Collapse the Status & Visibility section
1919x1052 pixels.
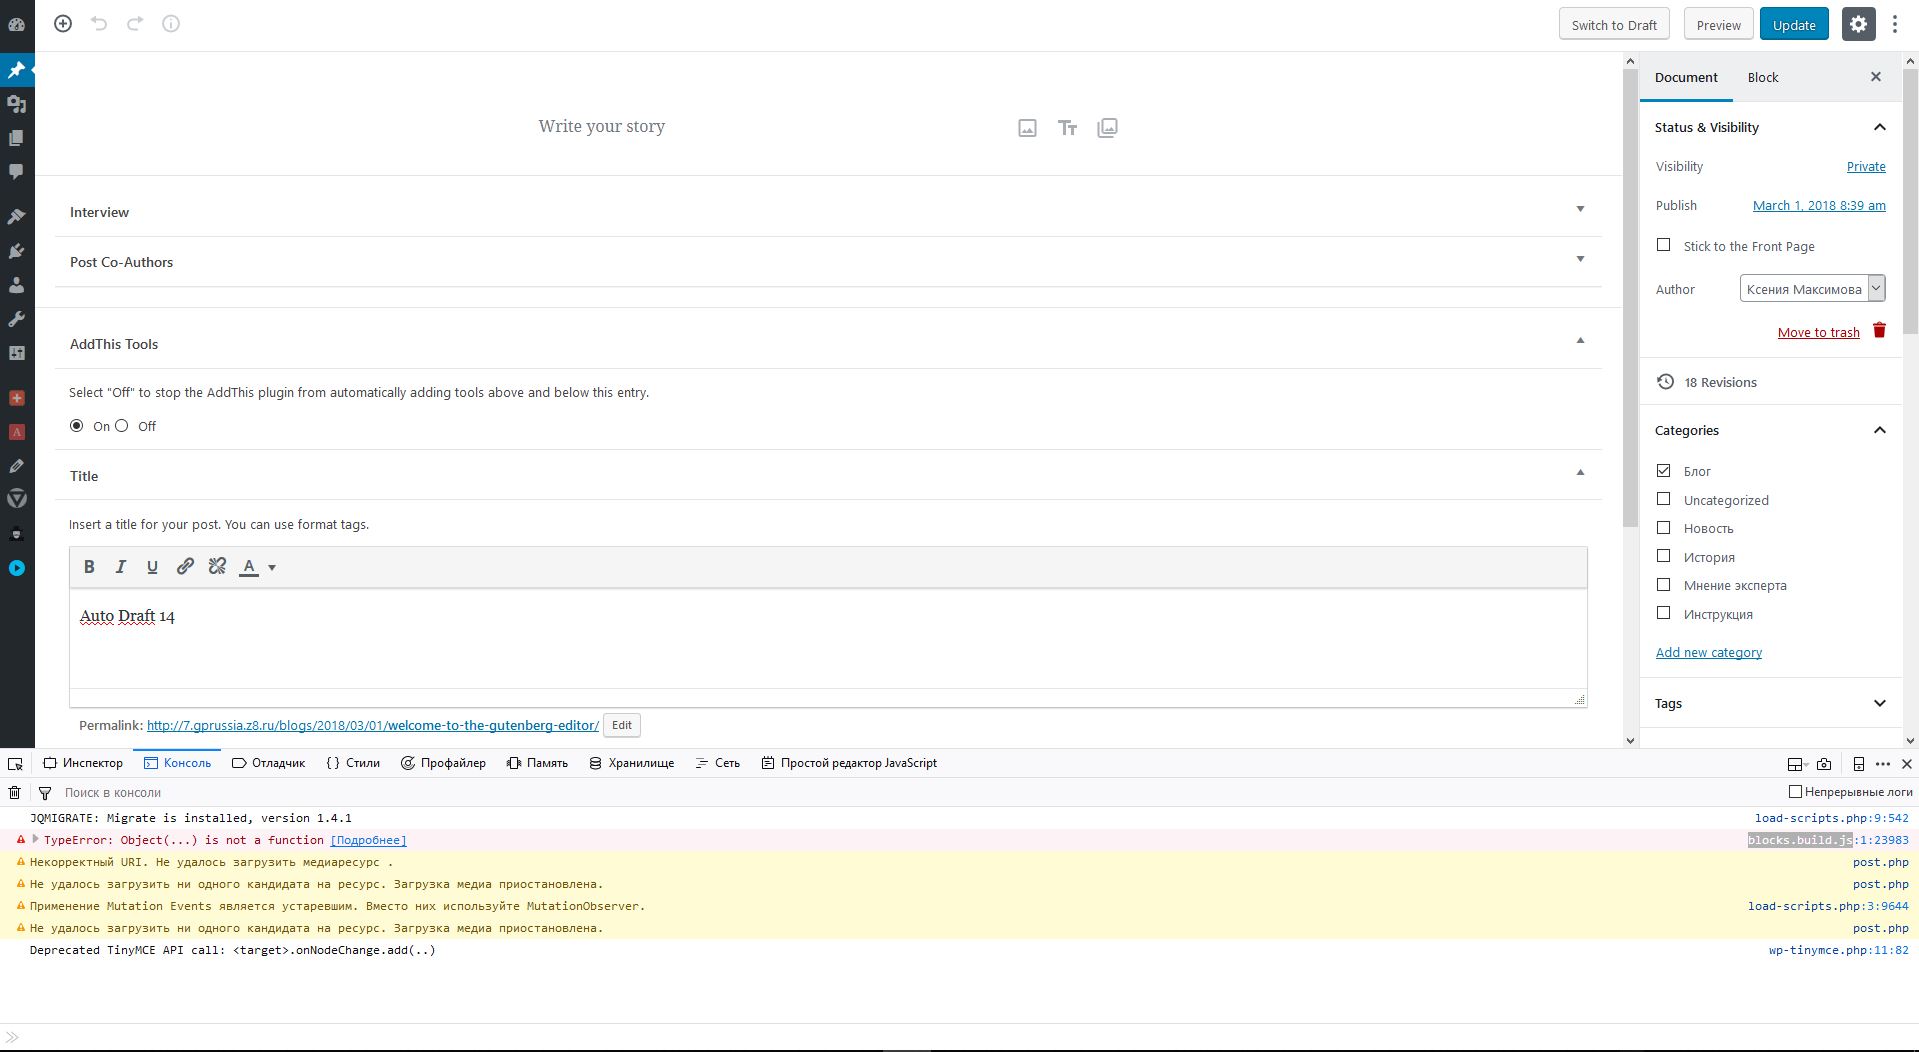coord(1879,127)
